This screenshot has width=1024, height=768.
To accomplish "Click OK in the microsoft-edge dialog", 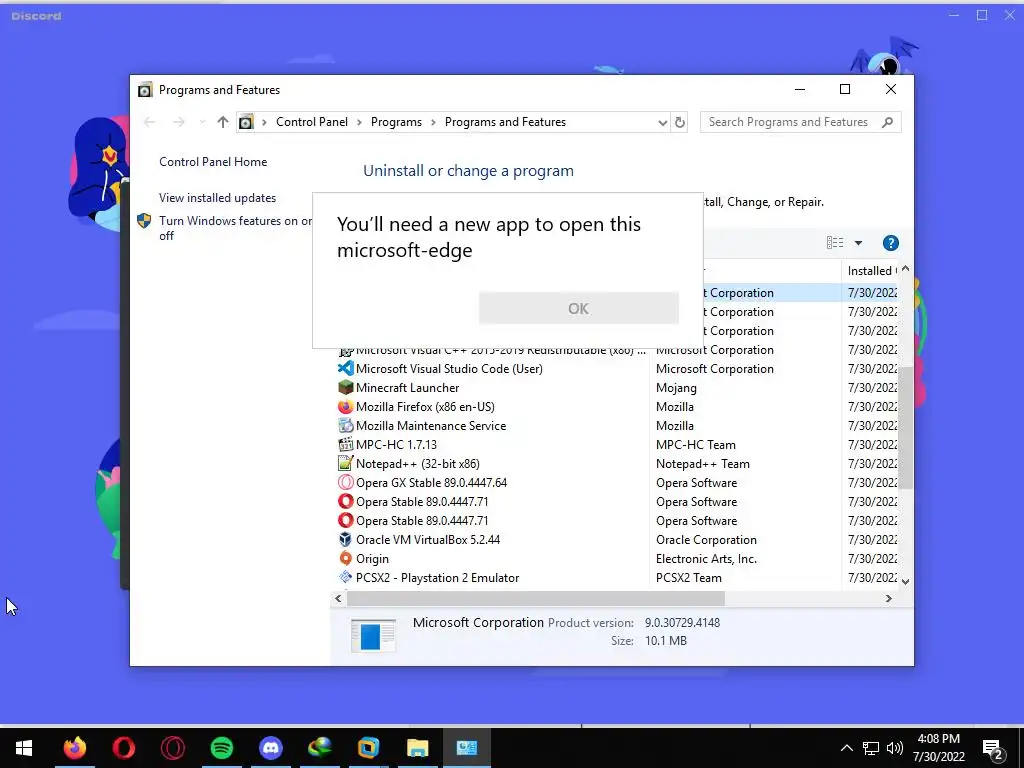I will coord(578,308).
